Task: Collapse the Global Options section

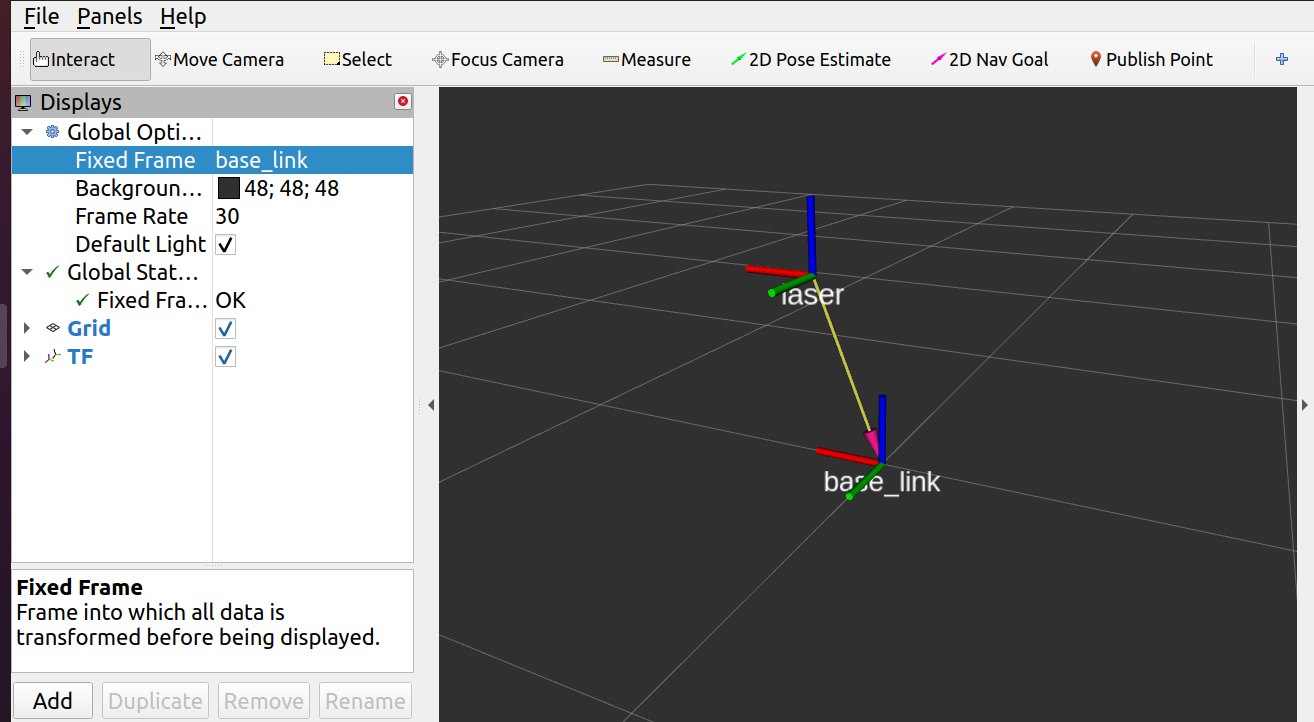Action: pos(27,133)
